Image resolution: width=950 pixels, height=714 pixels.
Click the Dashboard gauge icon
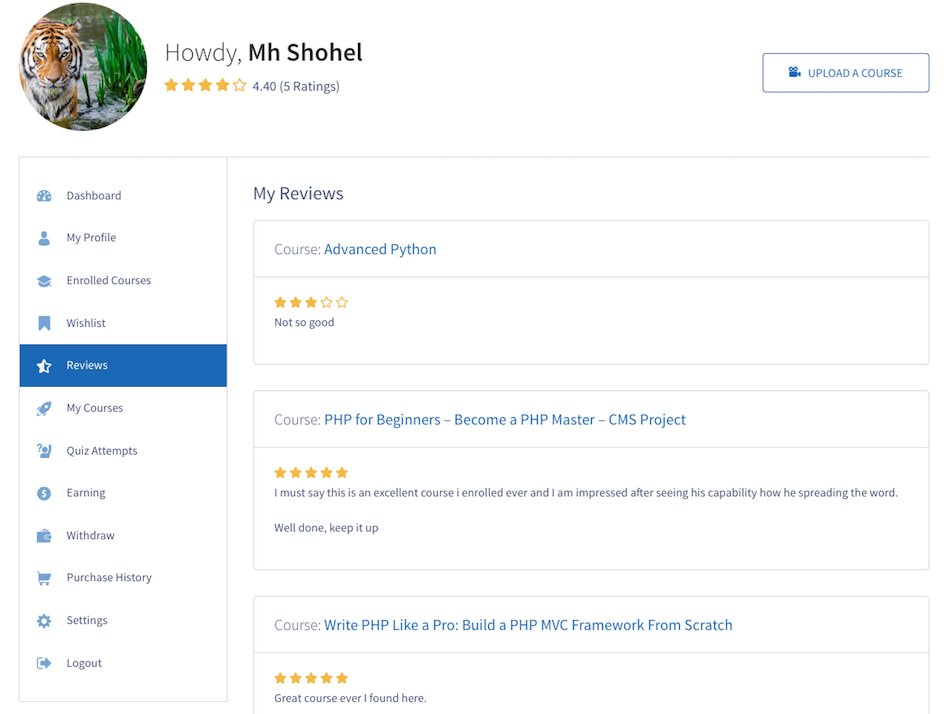[x=44, y=196]
